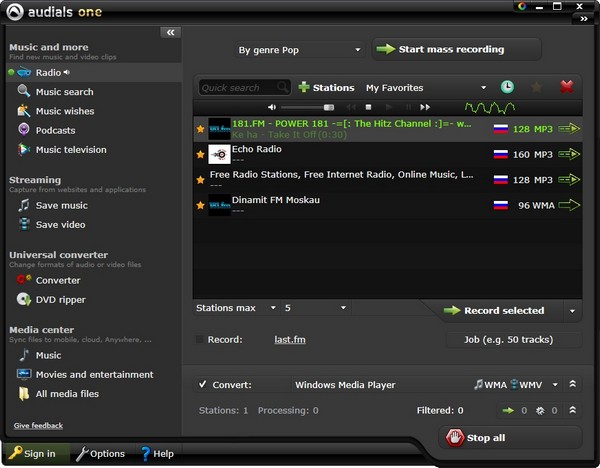Screen dimensions: 600x468
Task: Expand the right panel double-arrow at top
Action: point(584,18)
